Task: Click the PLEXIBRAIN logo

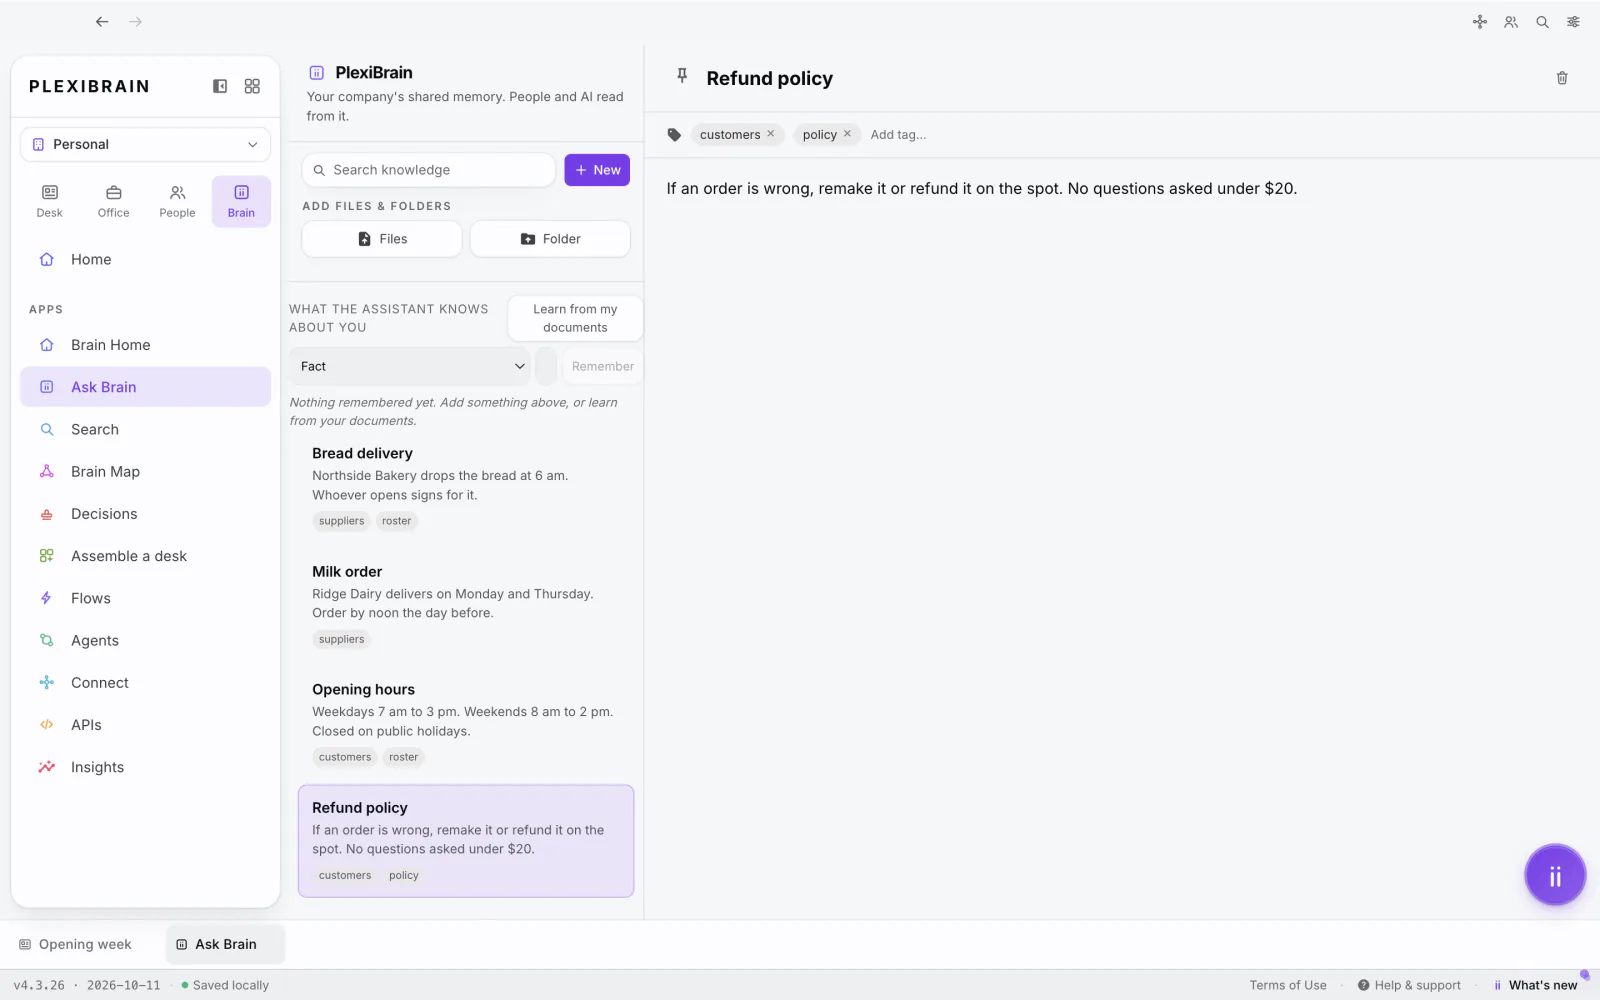Action: pyautogui.click(x=89, y=86)
